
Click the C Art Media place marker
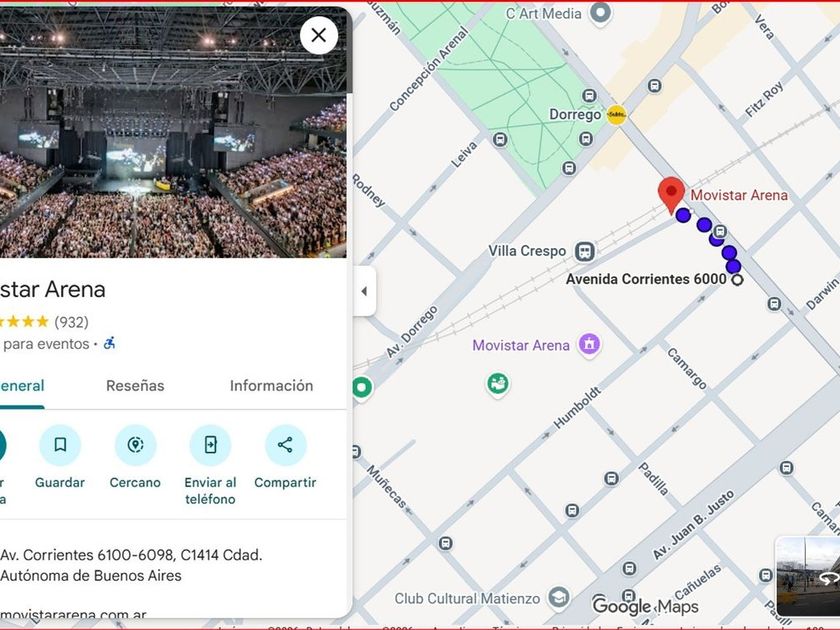(601, 13)
